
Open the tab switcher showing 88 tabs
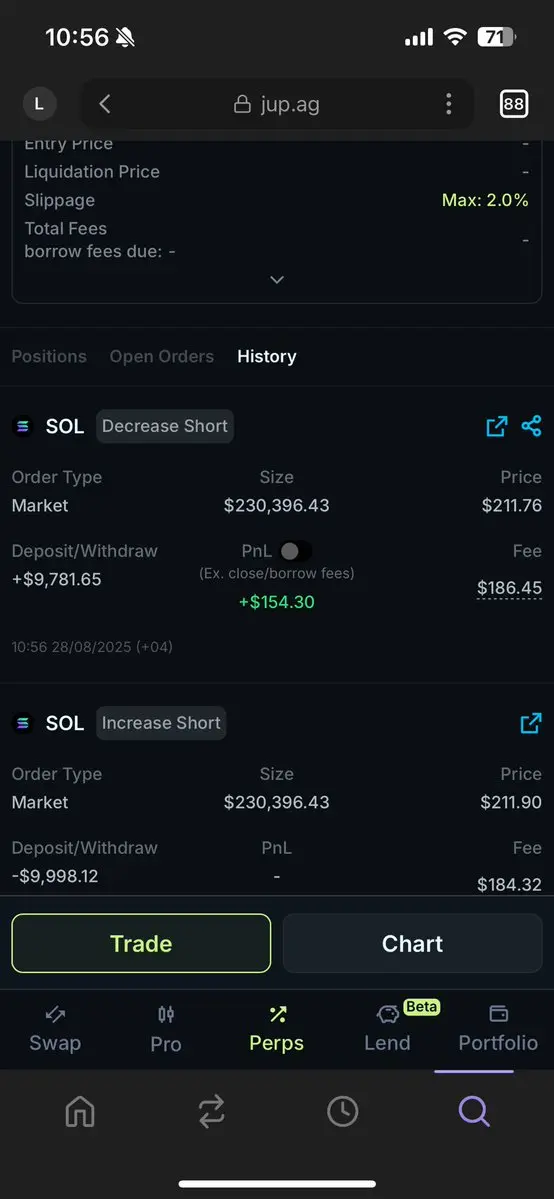pos(513,104)
